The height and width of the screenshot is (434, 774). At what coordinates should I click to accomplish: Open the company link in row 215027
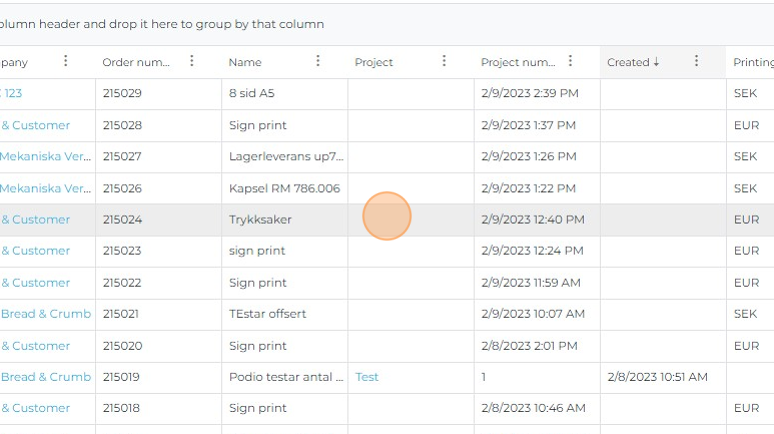(46, 157)
